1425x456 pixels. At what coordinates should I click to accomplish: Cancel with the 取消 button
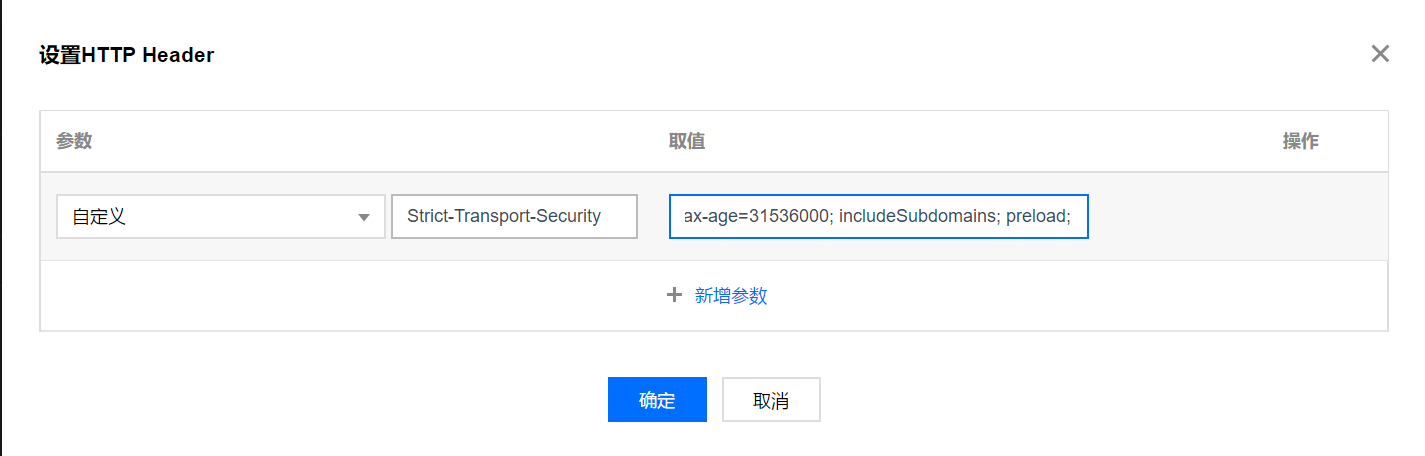tap(771, 400)
